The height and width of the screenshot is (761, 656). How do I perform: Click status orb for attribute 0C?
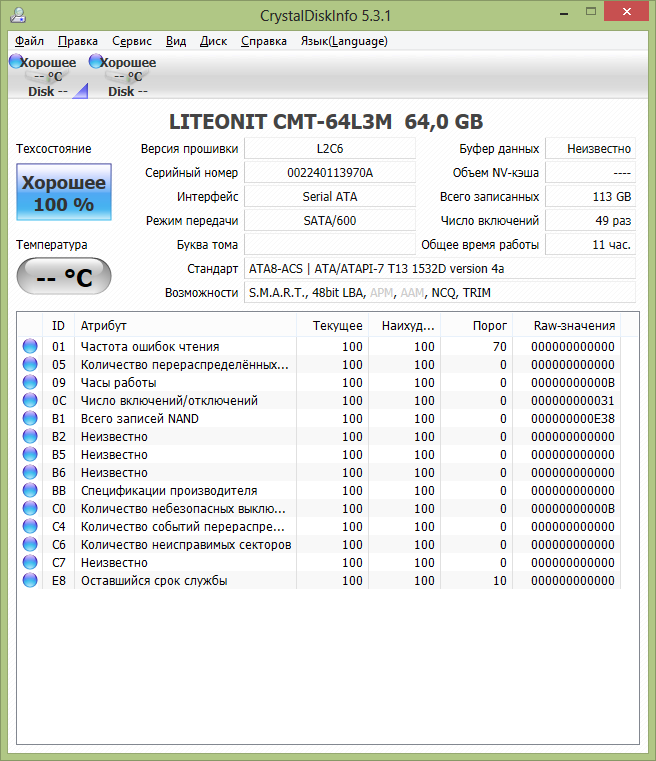coord(30,400)
